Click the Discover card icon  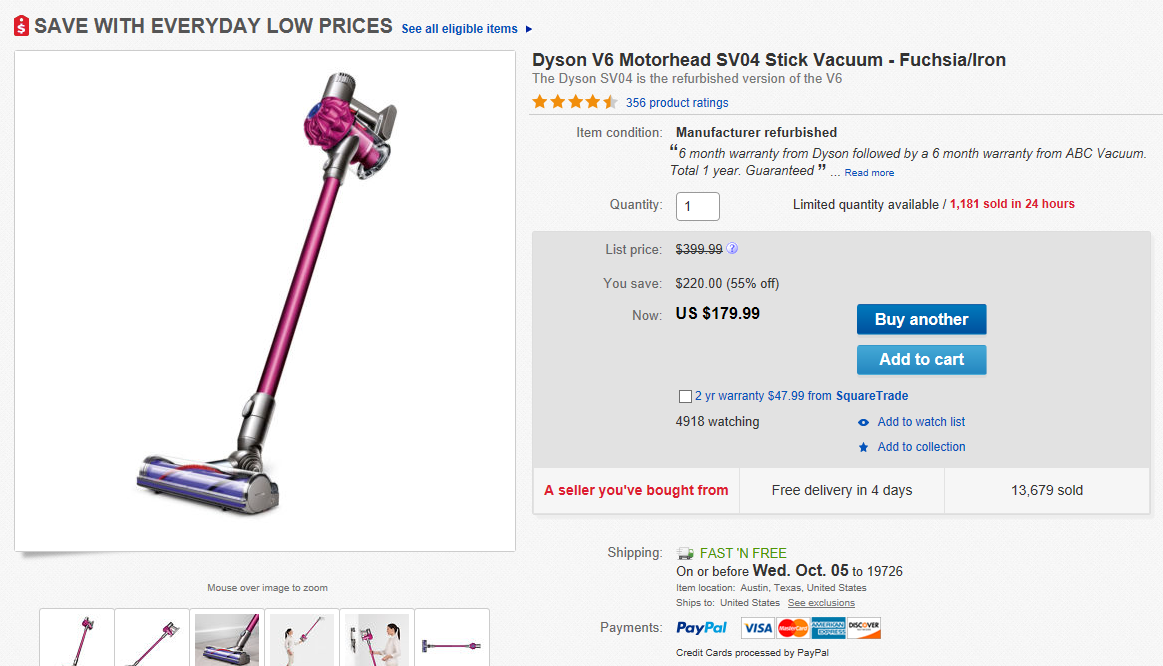tap(864, 628)
